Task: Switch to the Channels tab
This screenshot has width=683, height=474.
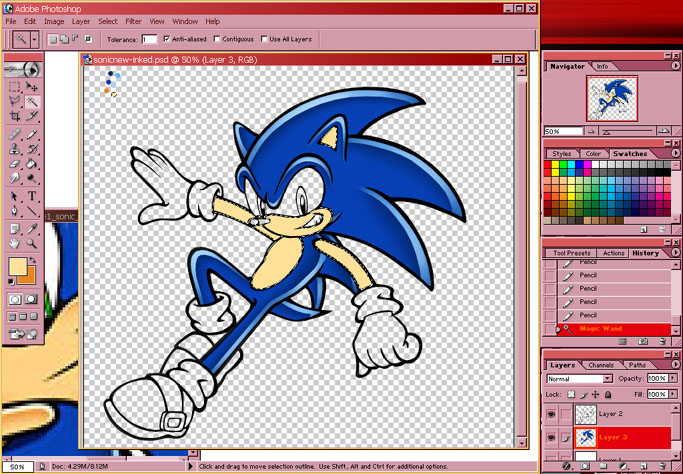Action: [x=601, y=365]
